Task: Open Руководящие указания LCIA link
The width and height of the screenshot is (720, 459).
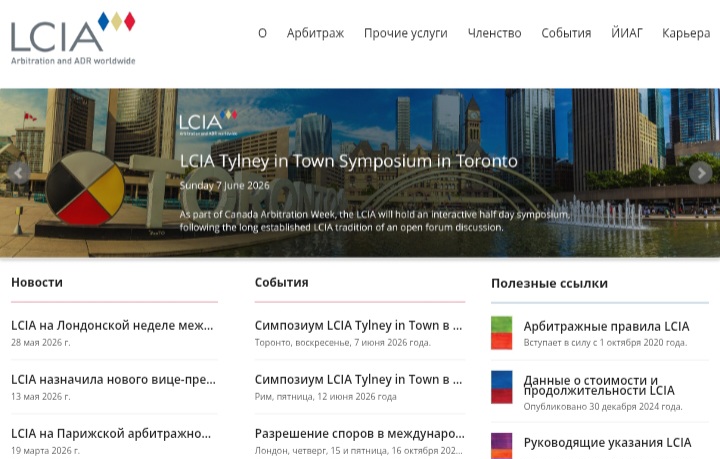Action: (x=608, y=442)
